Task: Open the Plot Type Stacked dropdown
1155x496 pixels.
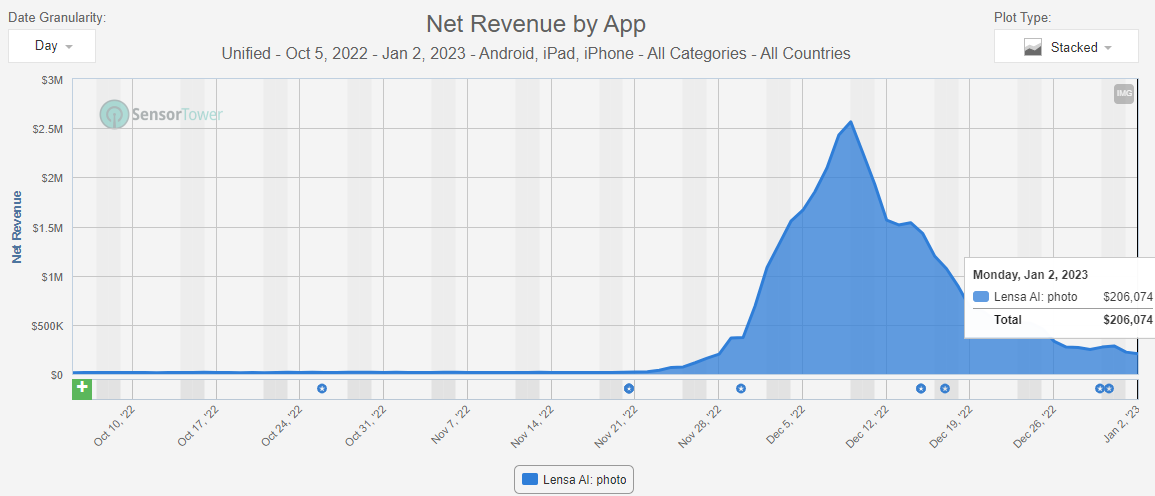Action: pos(1067,47)
